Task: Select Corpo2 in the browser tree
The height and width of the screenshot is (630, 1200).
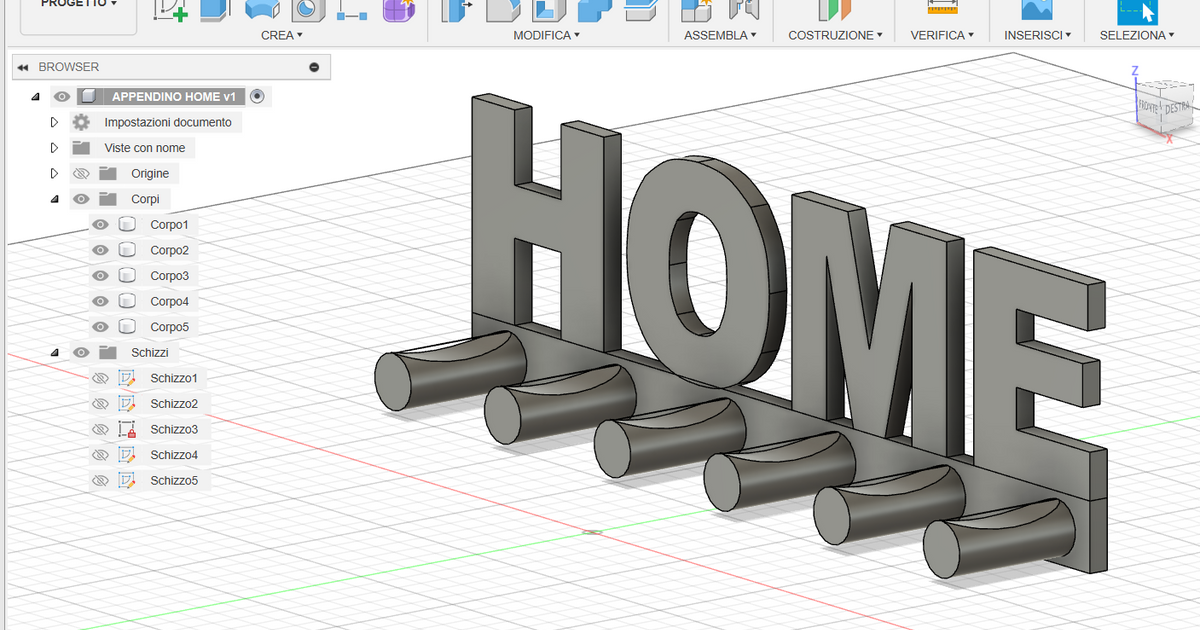Action: [x=169, y=250]
